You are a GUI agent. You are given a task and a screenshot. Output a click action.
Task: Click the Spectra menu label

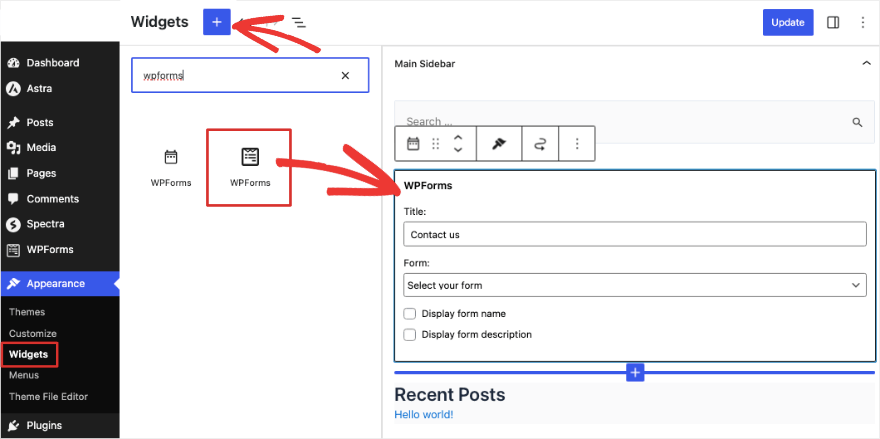[x=45, y=224]
